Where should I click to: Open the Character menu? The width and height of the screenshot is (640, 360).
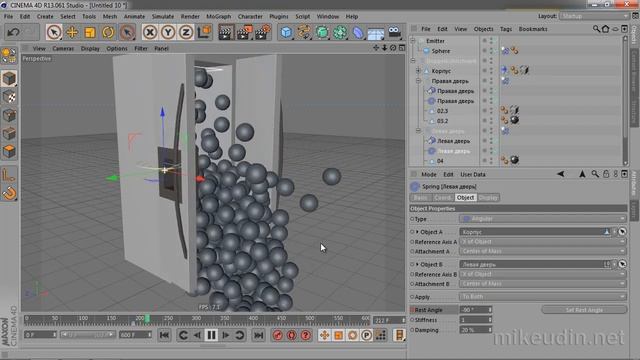tap(250, 16)
